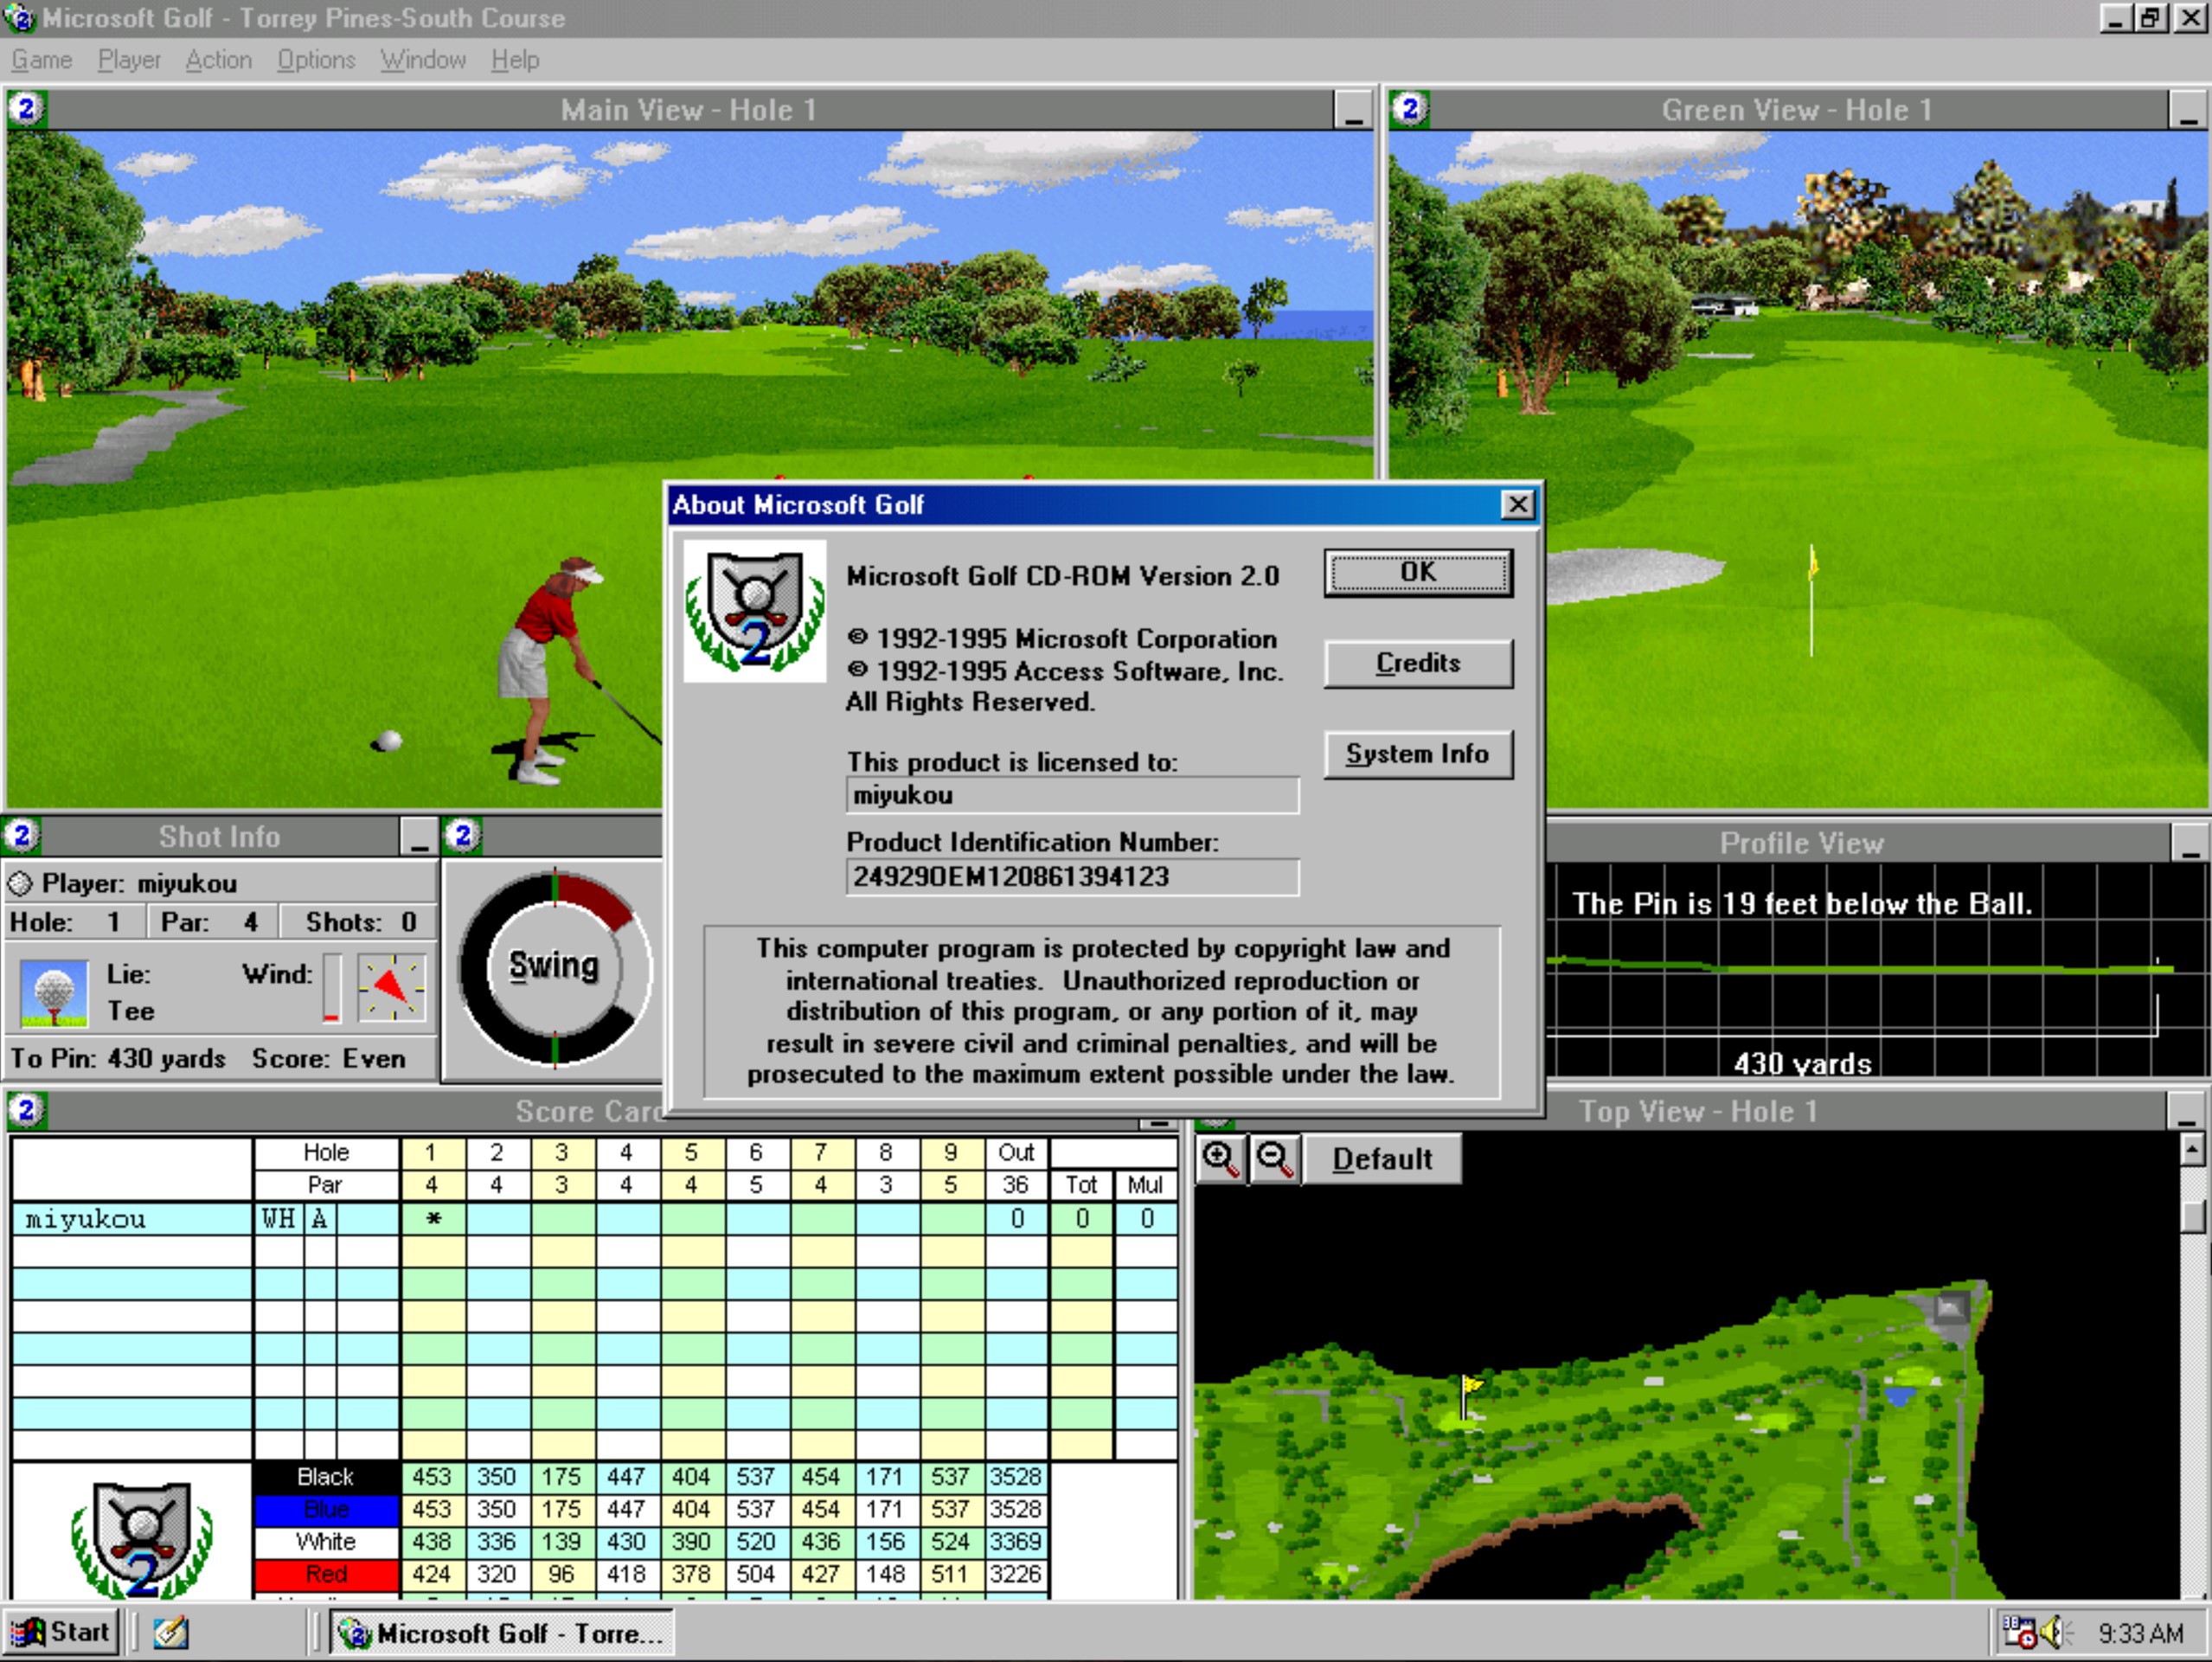Screen dimensions: 2212x1662
Task: Close the About Microsoft Golf dialog
Action: pos(1517,505)
